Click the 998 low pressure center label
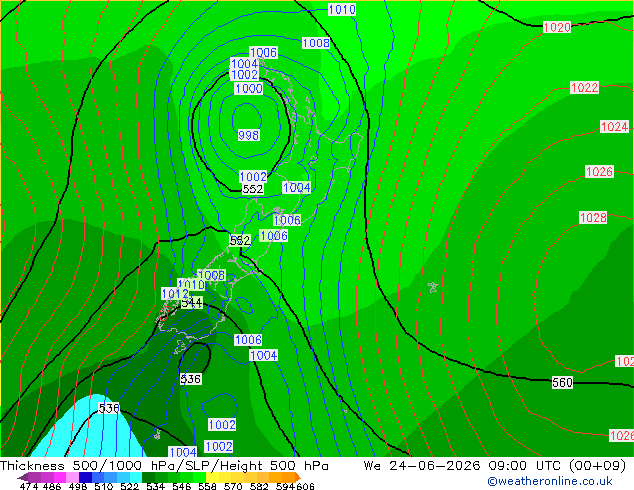Image resolution: width=634 pixels, height=490 pixels. (248, 135)
